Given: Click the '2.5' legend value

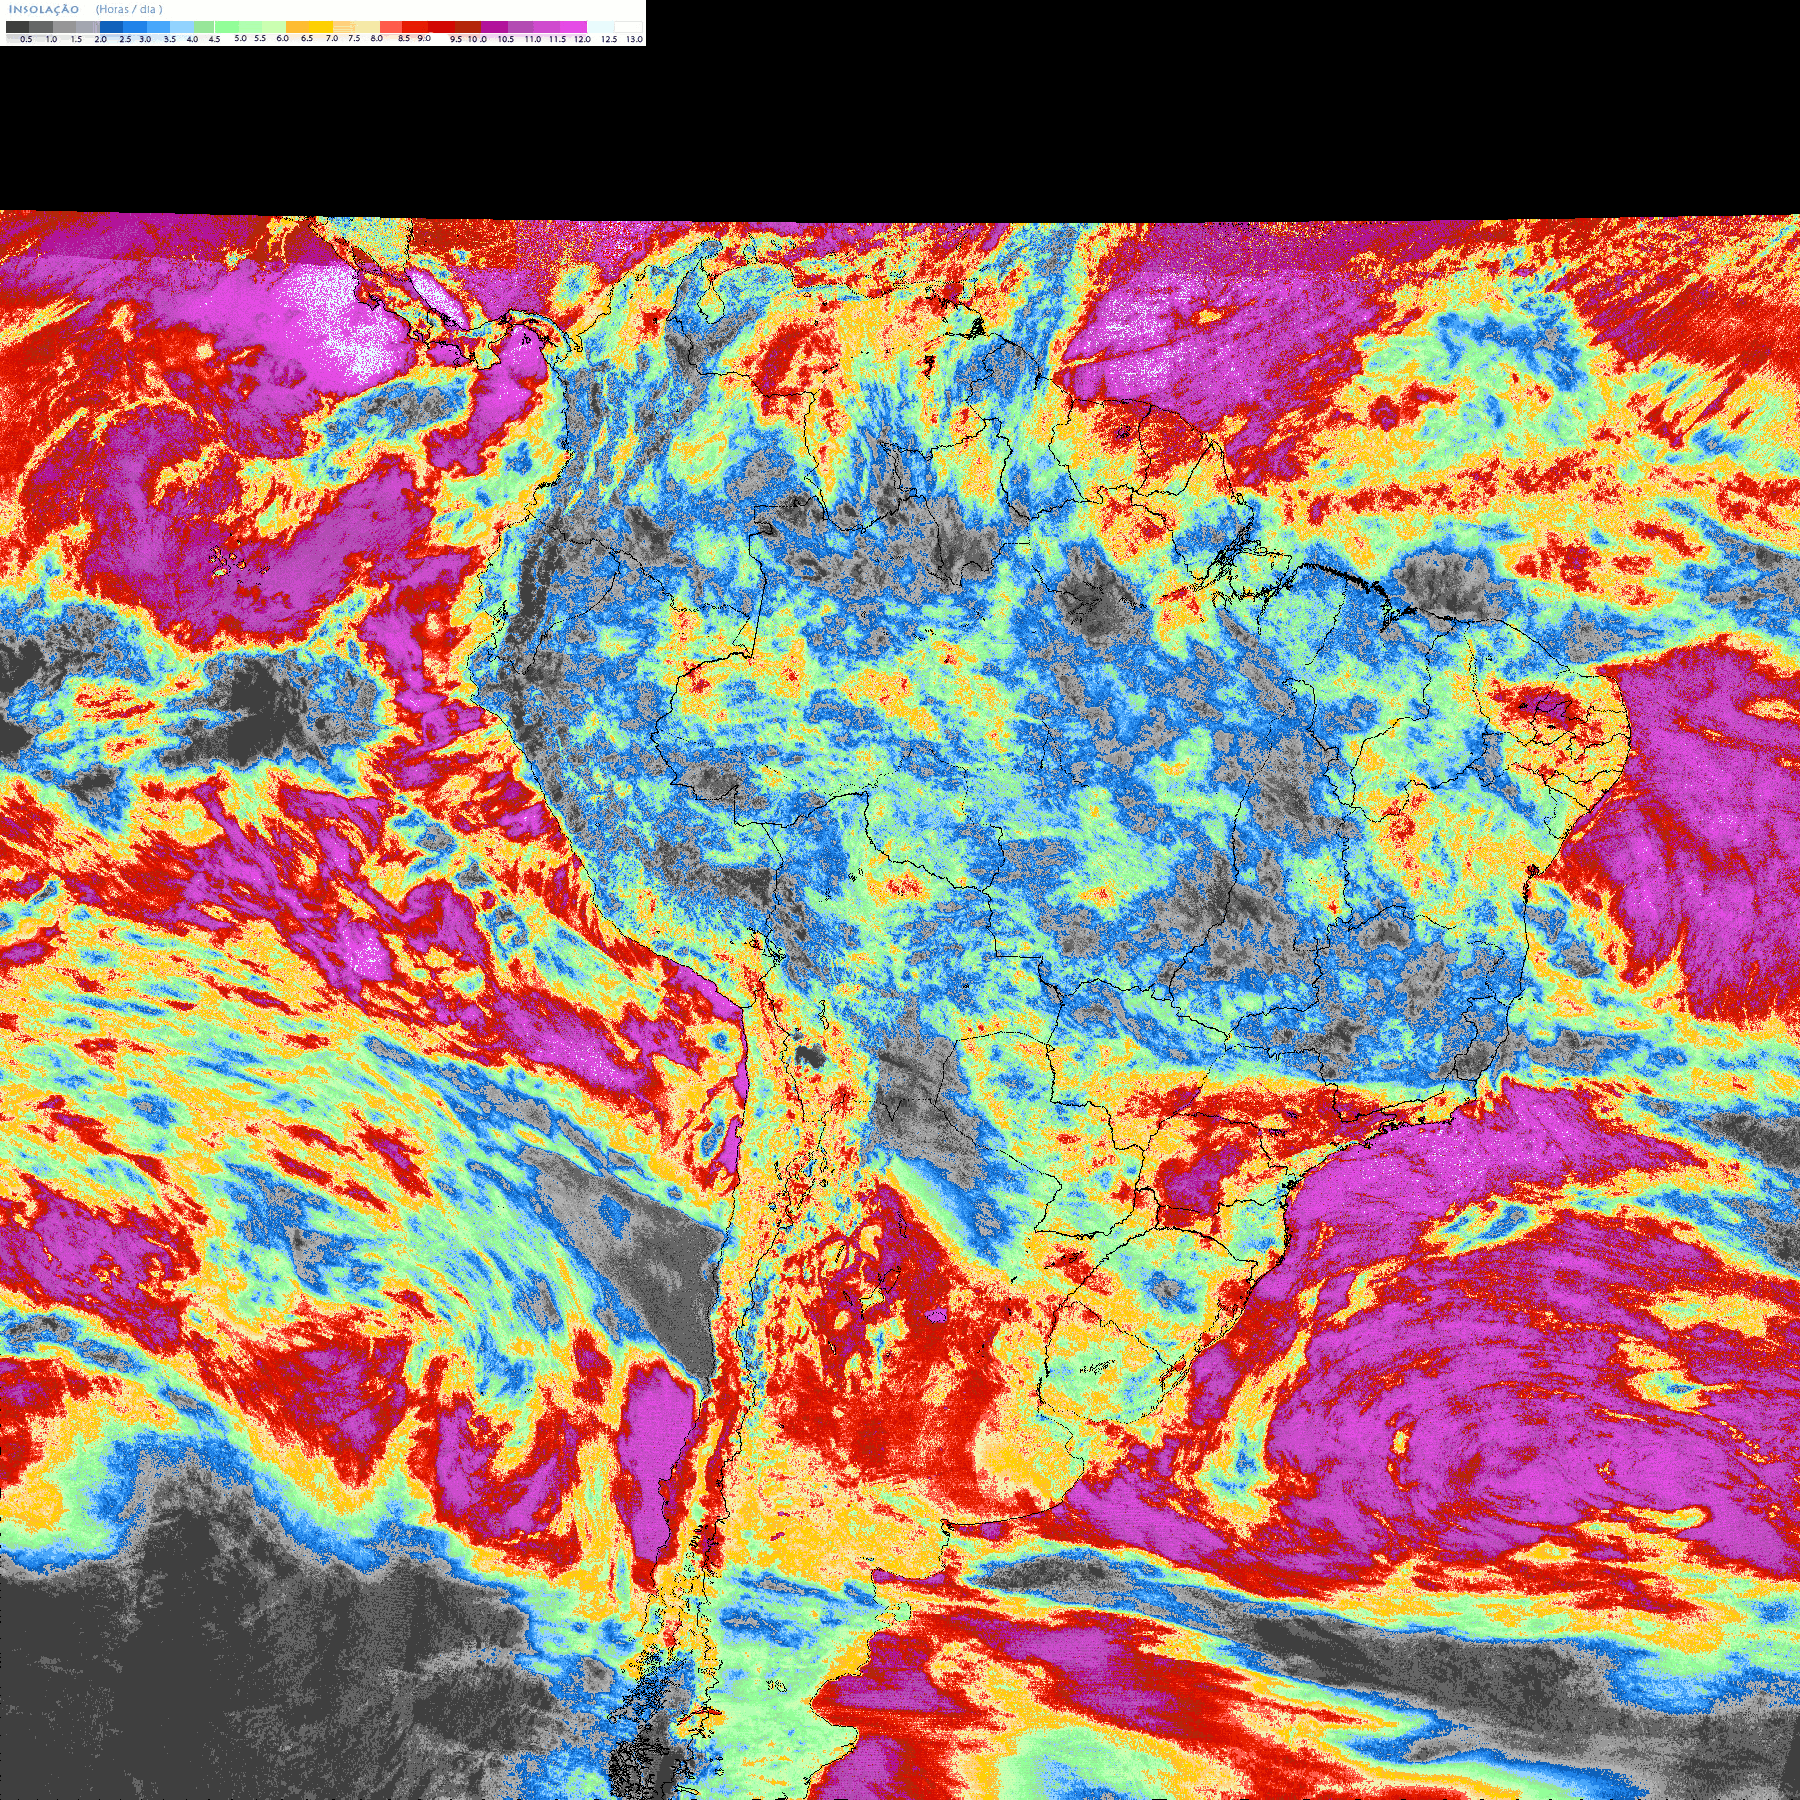Looking at the screenshot, I should click(125, 39).
